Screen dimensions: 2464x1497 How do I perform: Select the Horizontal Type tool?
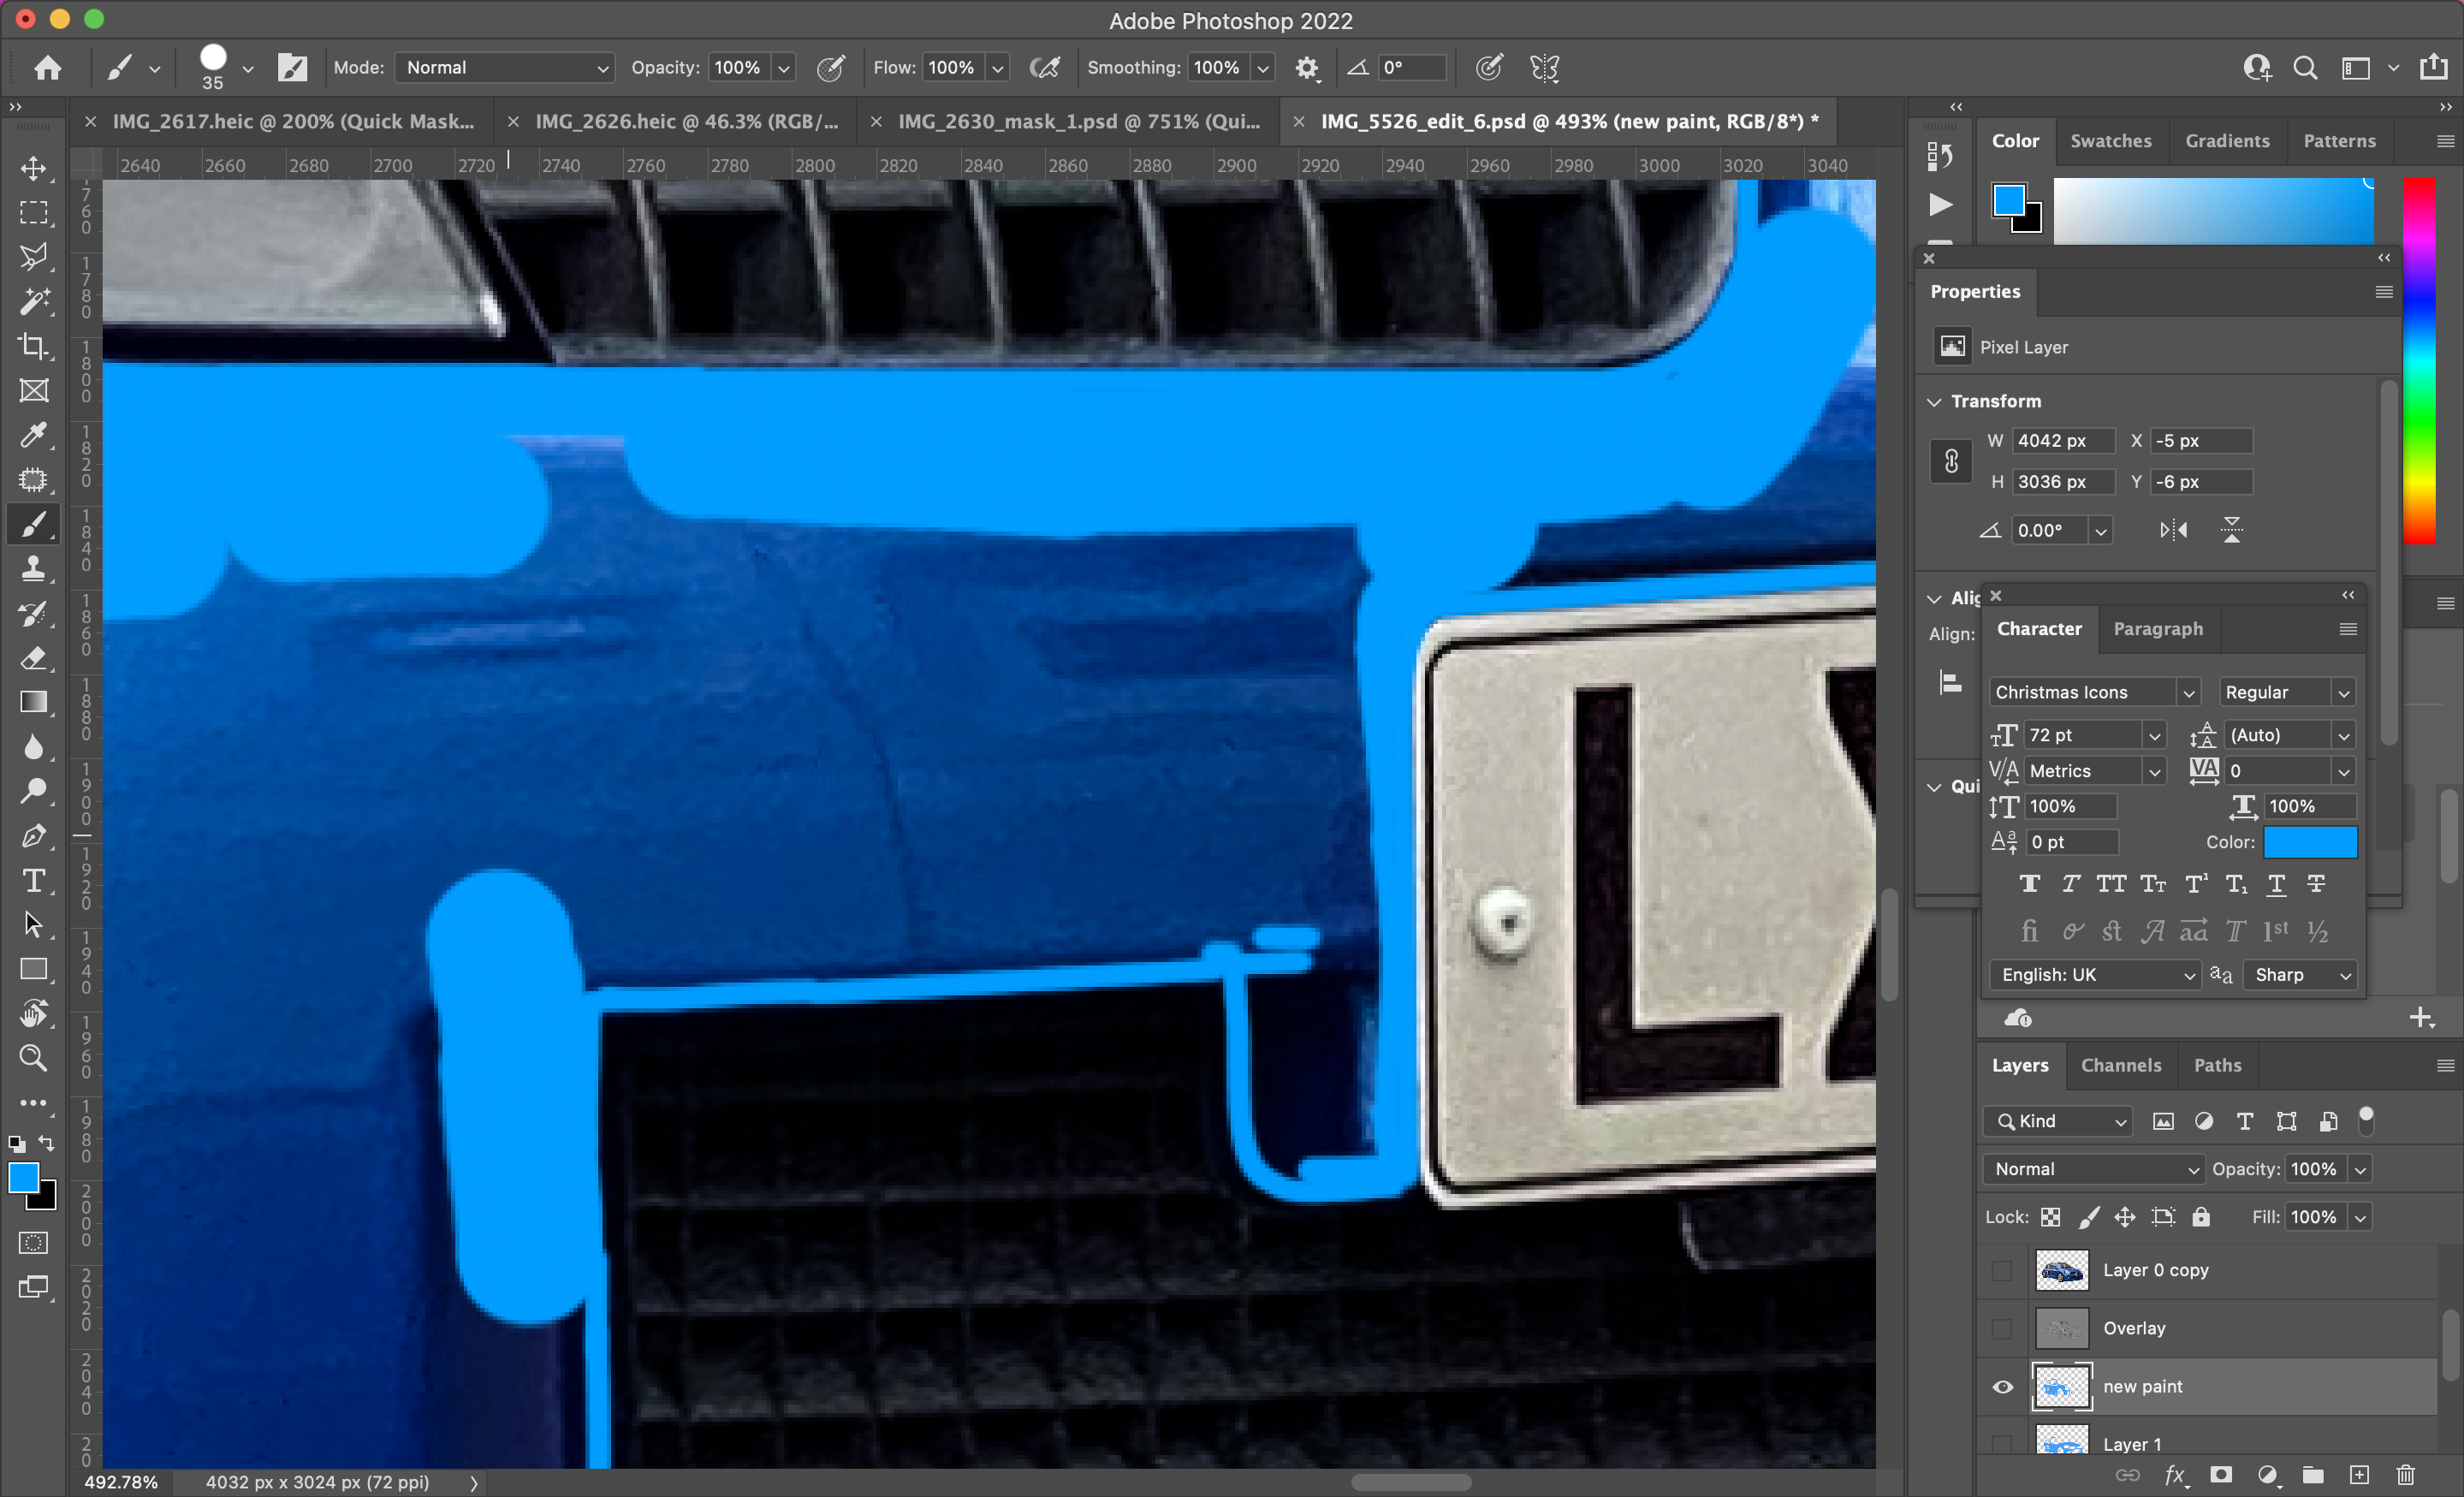(34, 880)
